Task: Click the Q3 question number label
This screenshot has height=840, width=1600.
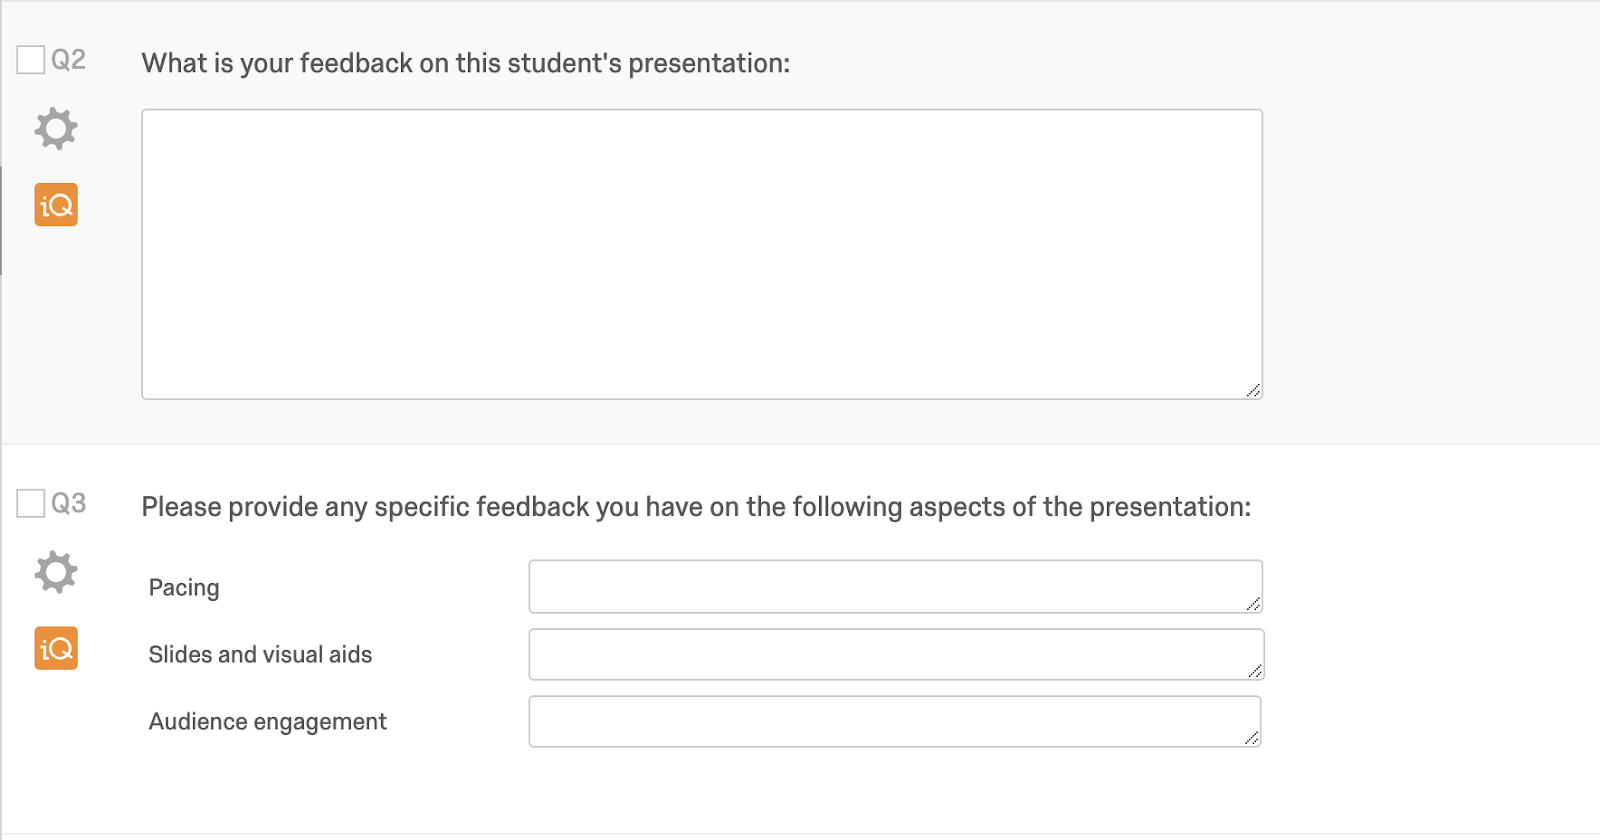Action: pos(68,503)
